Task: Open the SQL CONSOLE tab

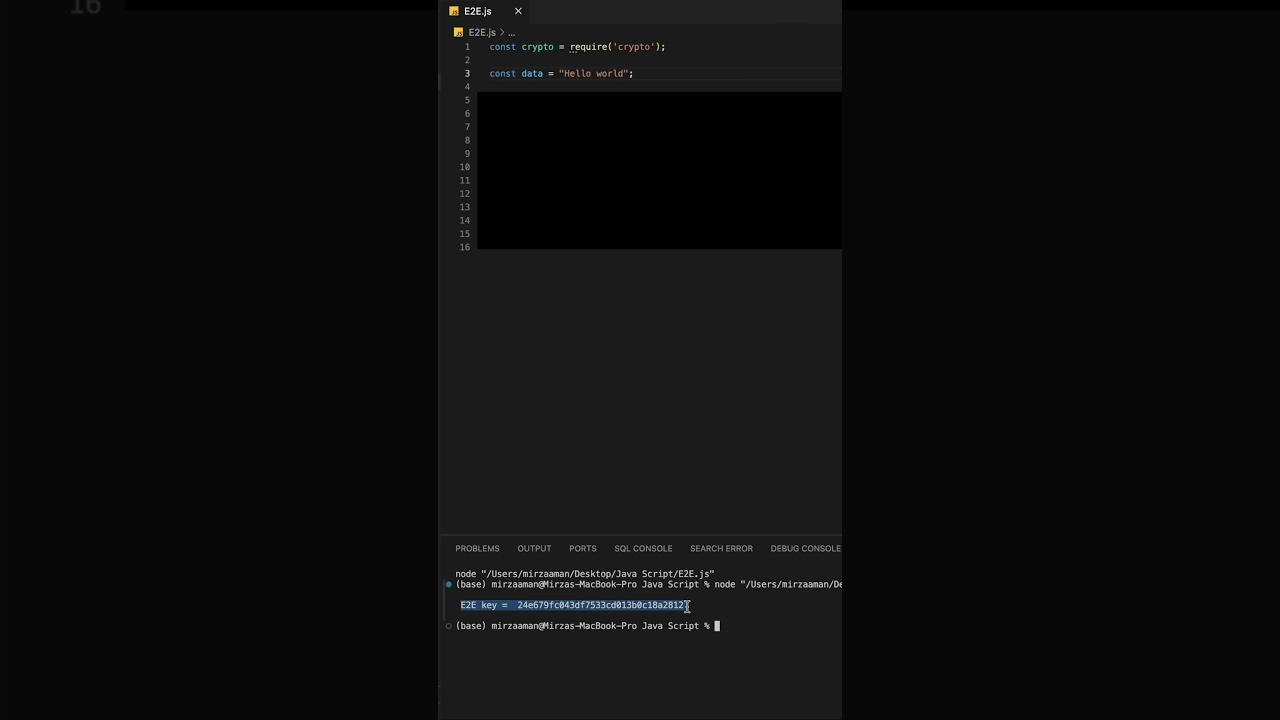Action: [x=643, y=548]
